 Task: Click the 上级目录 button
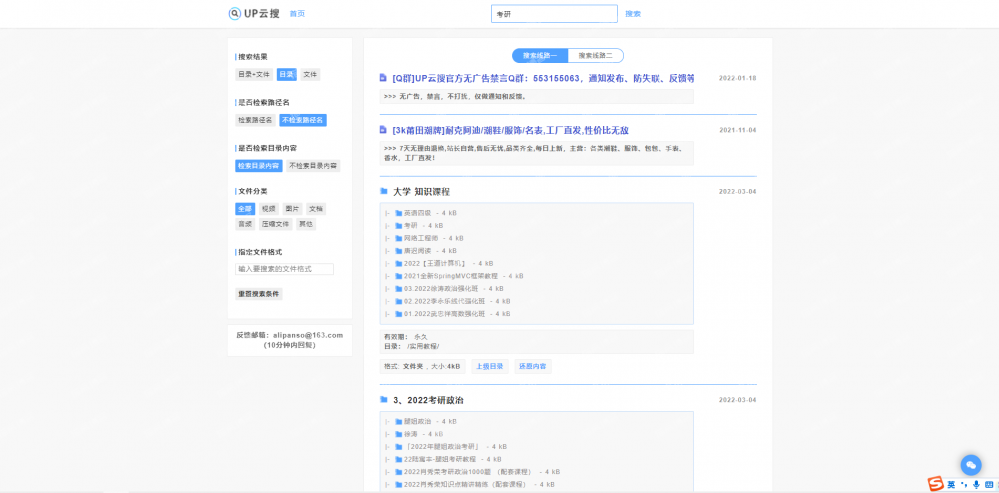[490, 366]
